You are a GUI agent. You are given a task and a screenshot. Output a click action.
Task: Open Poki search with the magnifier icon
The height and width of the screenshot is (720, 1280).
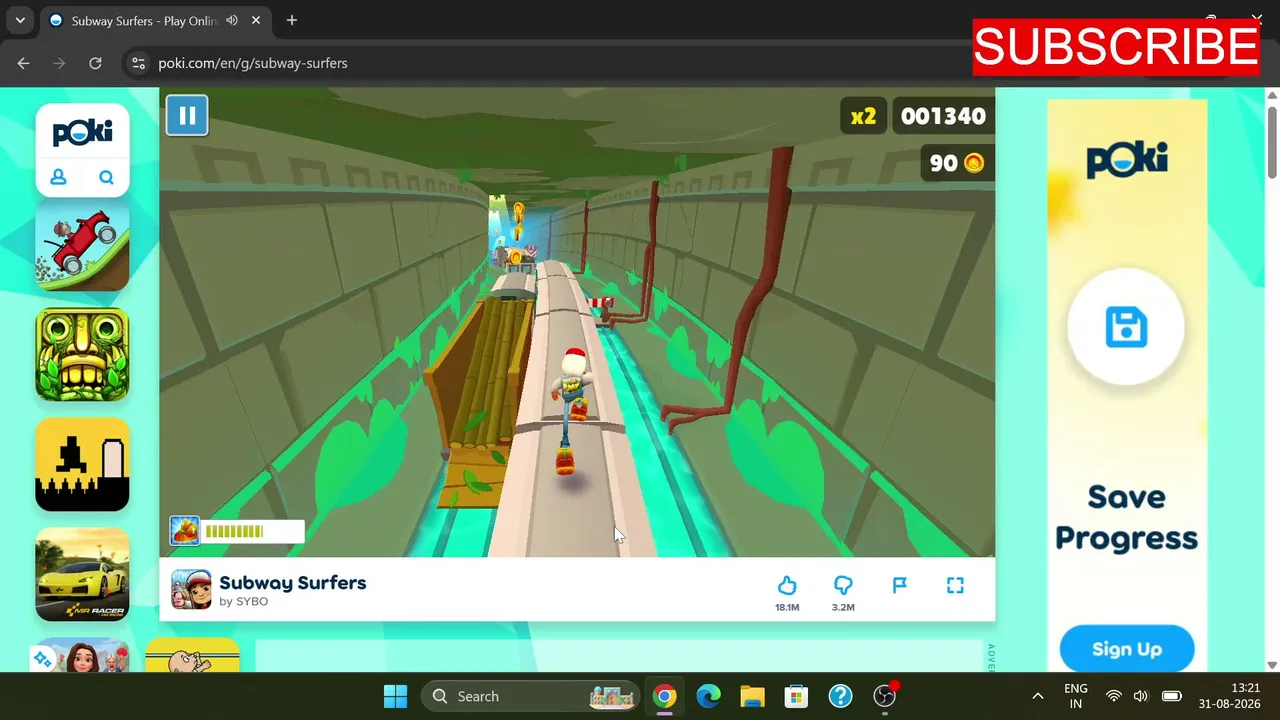[x=106, y=178]
